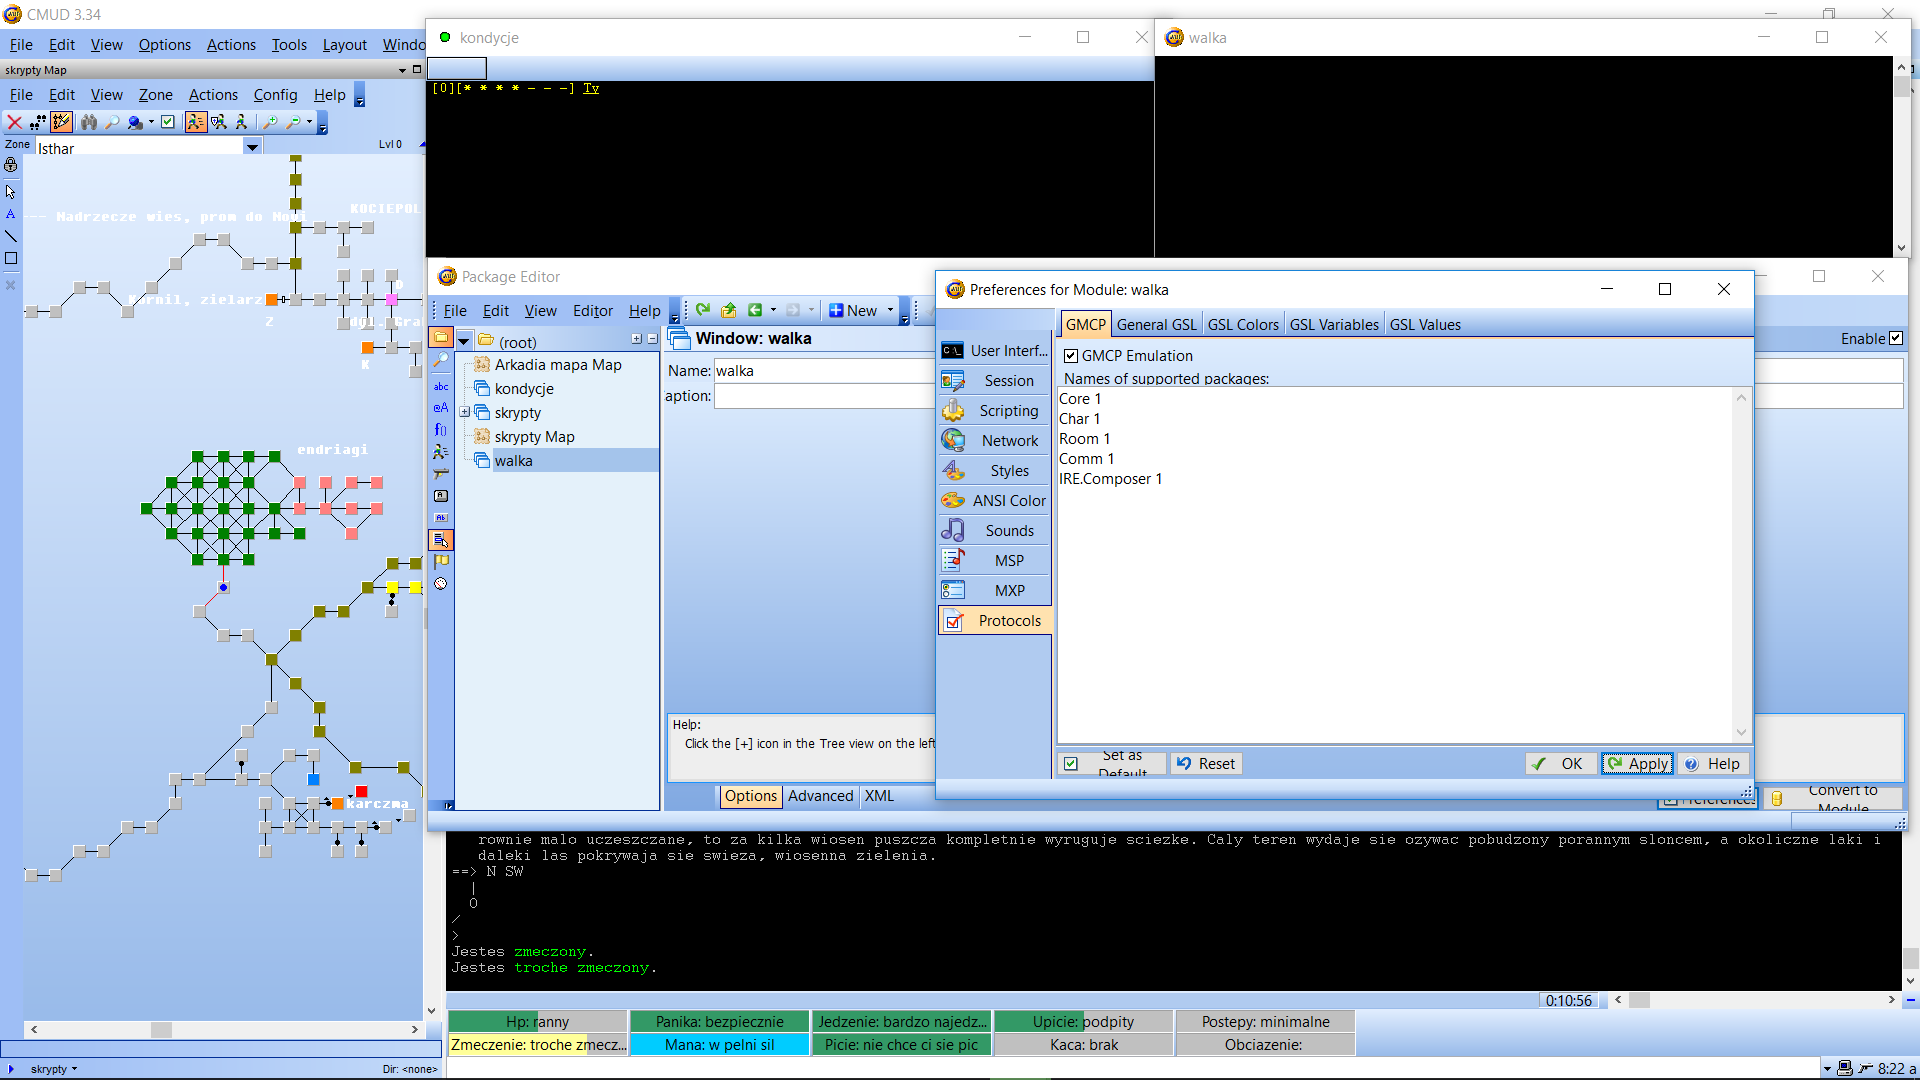This screenshot has height=1080, width=1920.
Task: Select the MXP protocol icon
Action: pos(953,589)
